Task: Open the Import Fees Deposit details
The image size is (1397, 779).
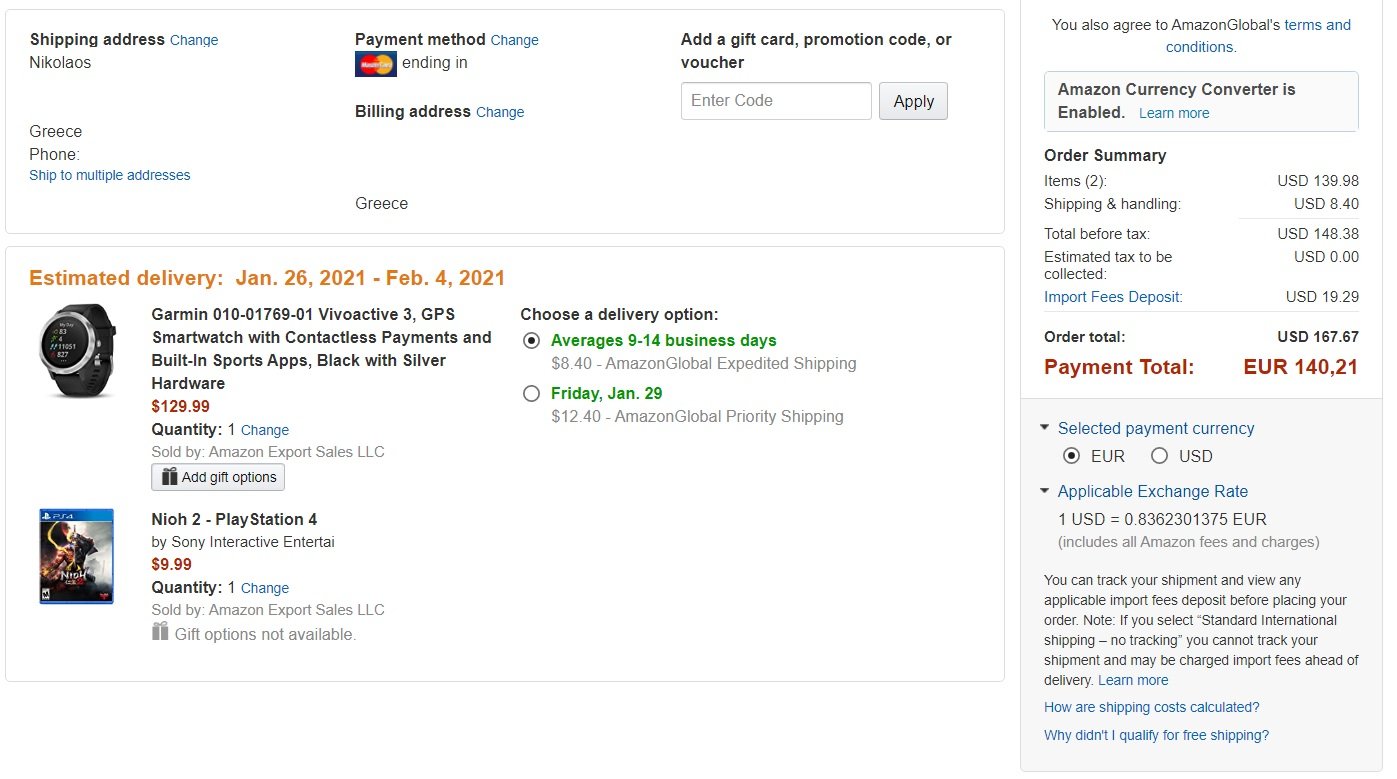Action: (x=1113, y=297)
